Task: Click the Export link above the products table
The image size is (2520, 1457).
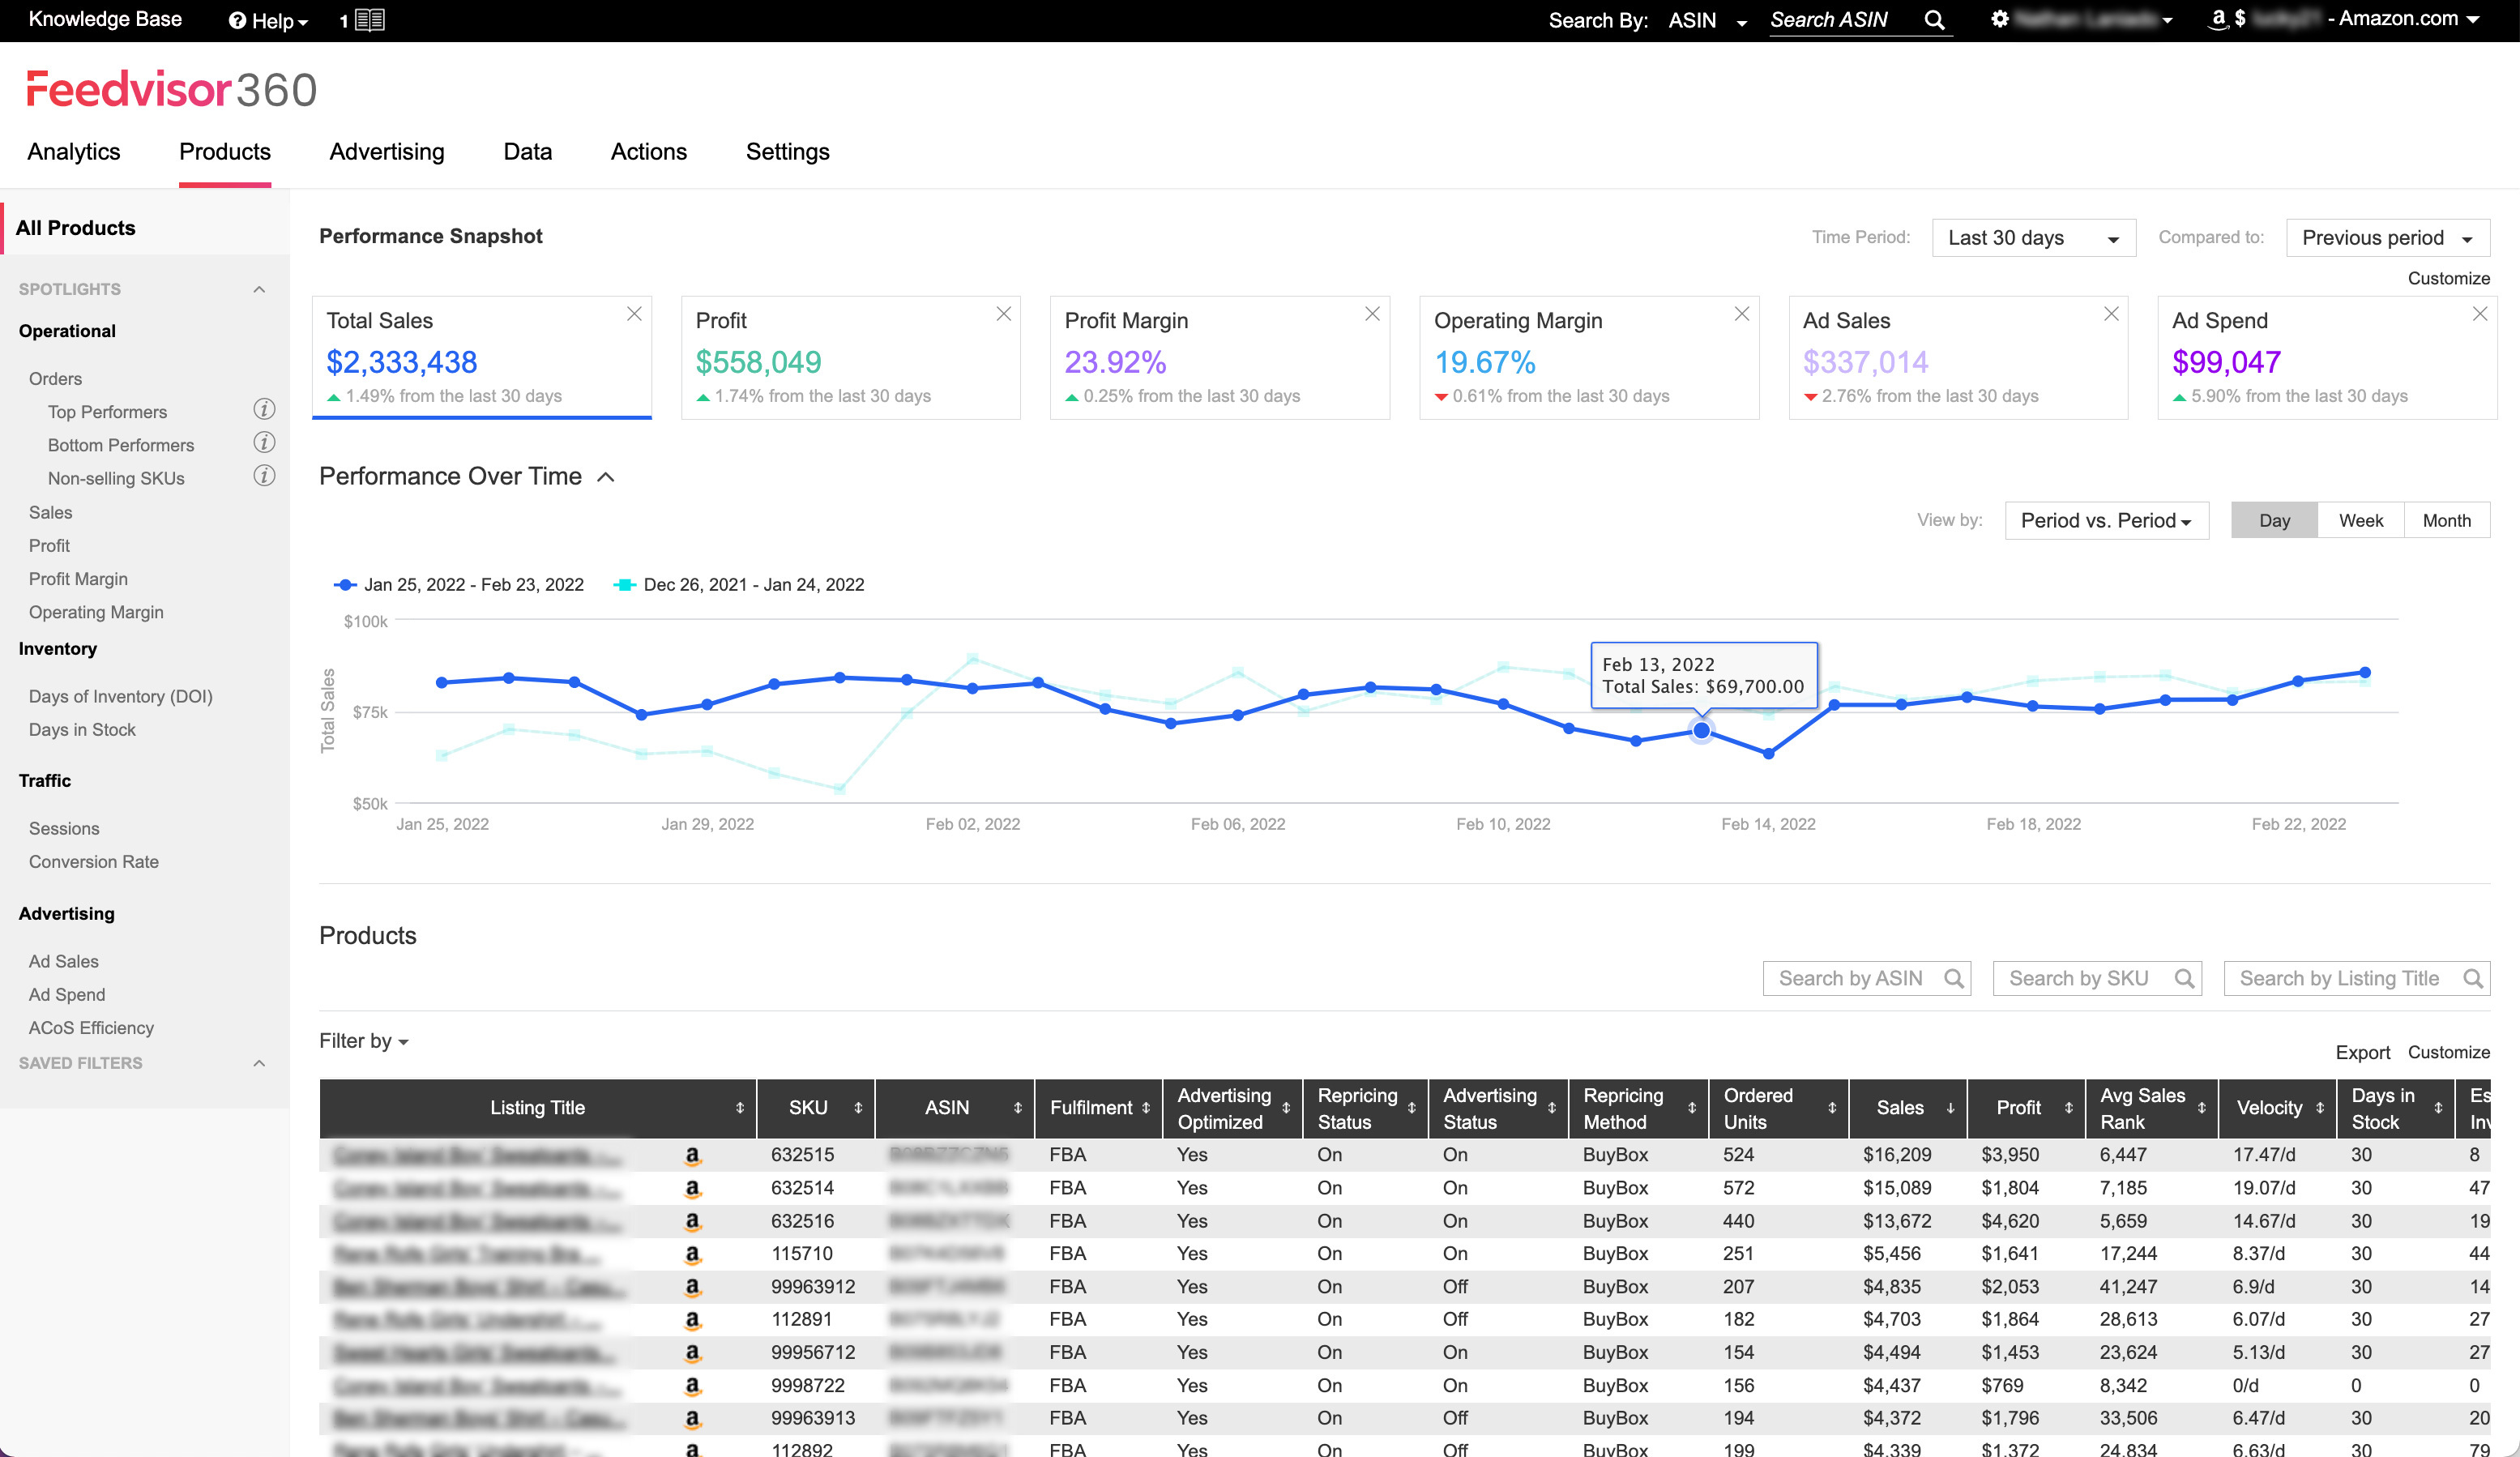Action: 2363,1052
